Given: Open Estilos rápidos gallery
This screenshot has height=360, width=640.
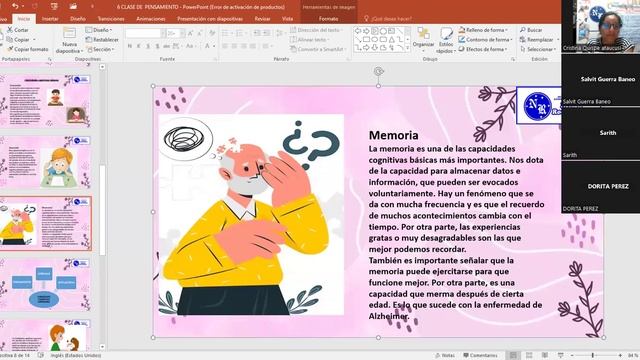Looking at the screenshot, I should point(446,40).
